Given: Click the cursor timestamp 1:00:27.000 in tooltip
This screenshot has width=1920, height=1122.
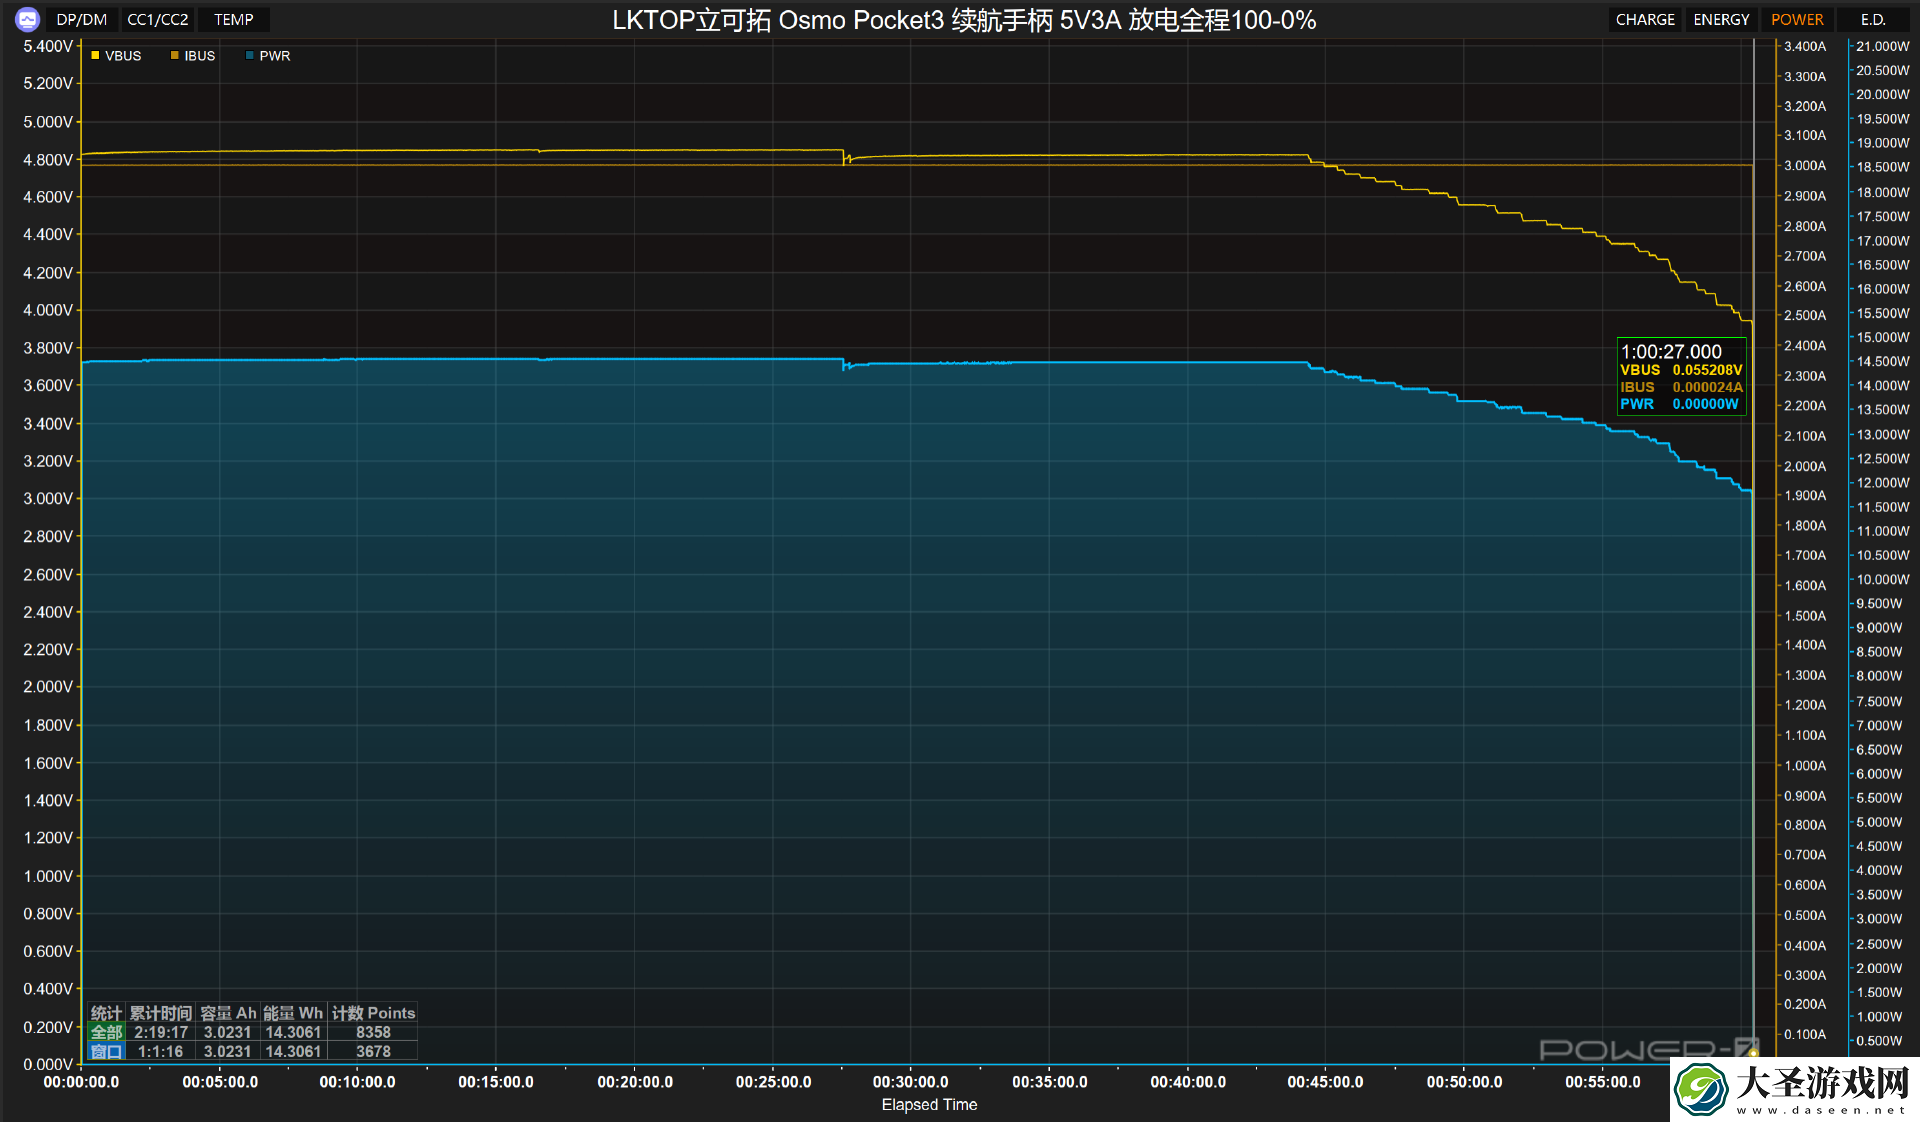Looking at the screenshot, I should tap(1671, 352).
